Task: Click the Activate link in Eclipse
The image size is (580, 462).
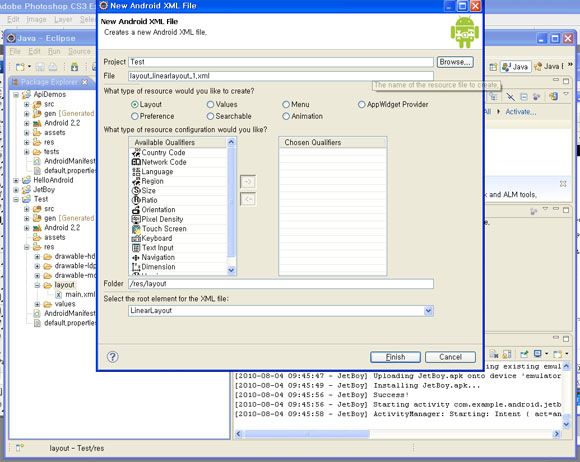Action: [521, 112]
